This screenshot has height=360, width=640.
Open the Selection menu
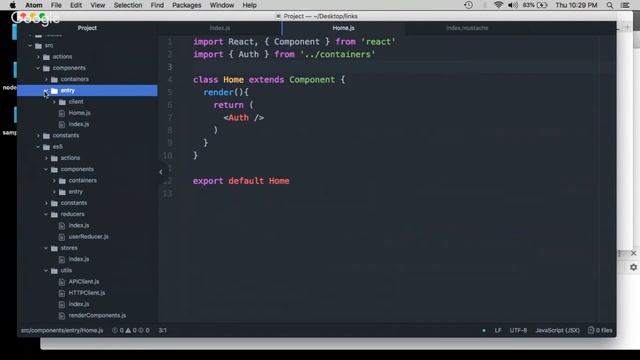[x=128, y=5]
